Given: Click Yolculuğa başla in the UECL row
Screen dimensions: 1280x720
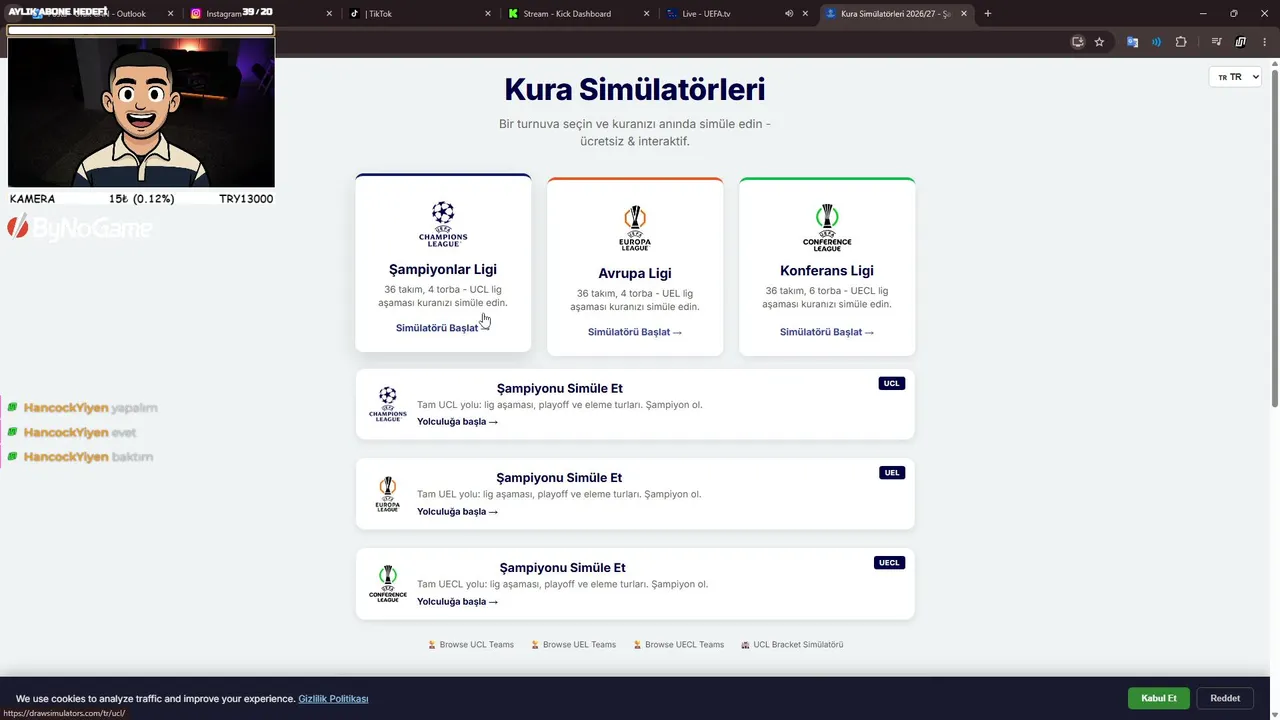Looking at the screenshot, I should tap(457, 602).
